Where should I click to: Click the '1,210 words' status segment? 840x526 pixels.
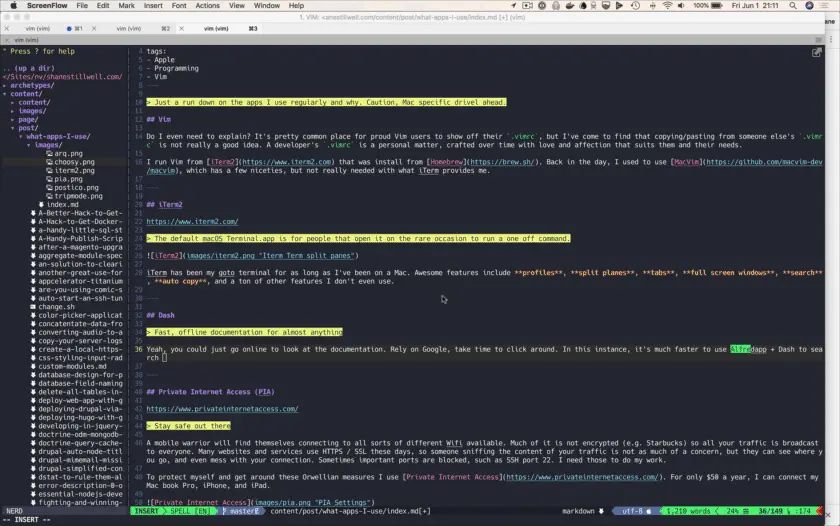pos(688,511)
